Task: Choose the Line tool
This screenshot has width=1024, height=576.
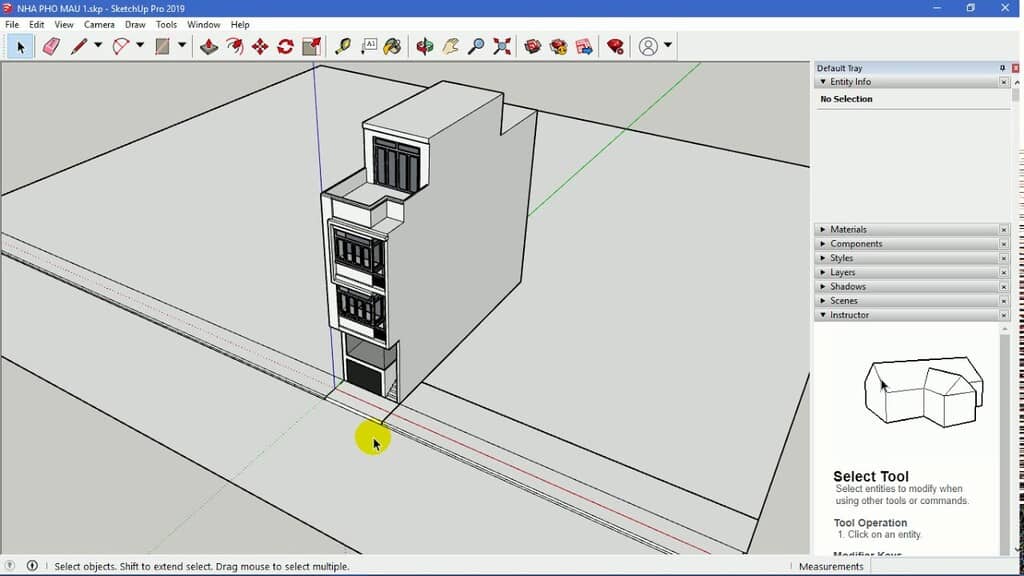Action: pos(79,45)
